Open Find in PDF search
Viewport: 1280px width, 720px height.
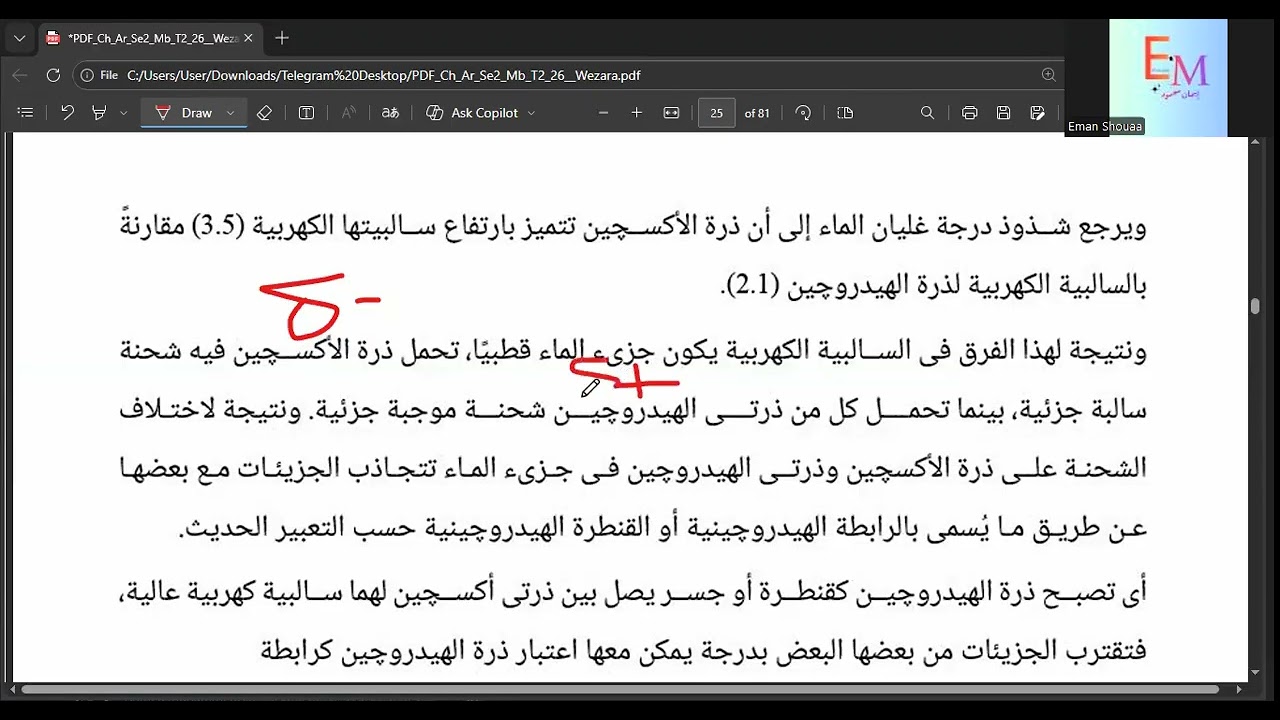[x=927, y=113]
